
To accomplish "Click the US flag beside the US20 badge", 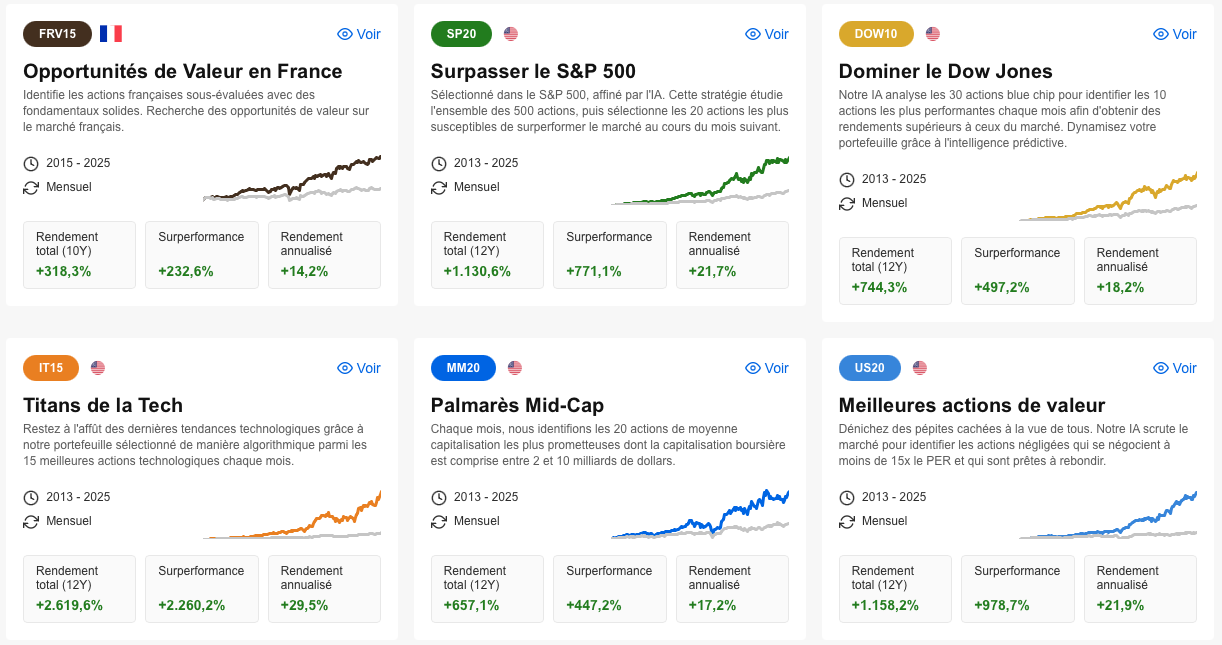I will tap(920, 368).
